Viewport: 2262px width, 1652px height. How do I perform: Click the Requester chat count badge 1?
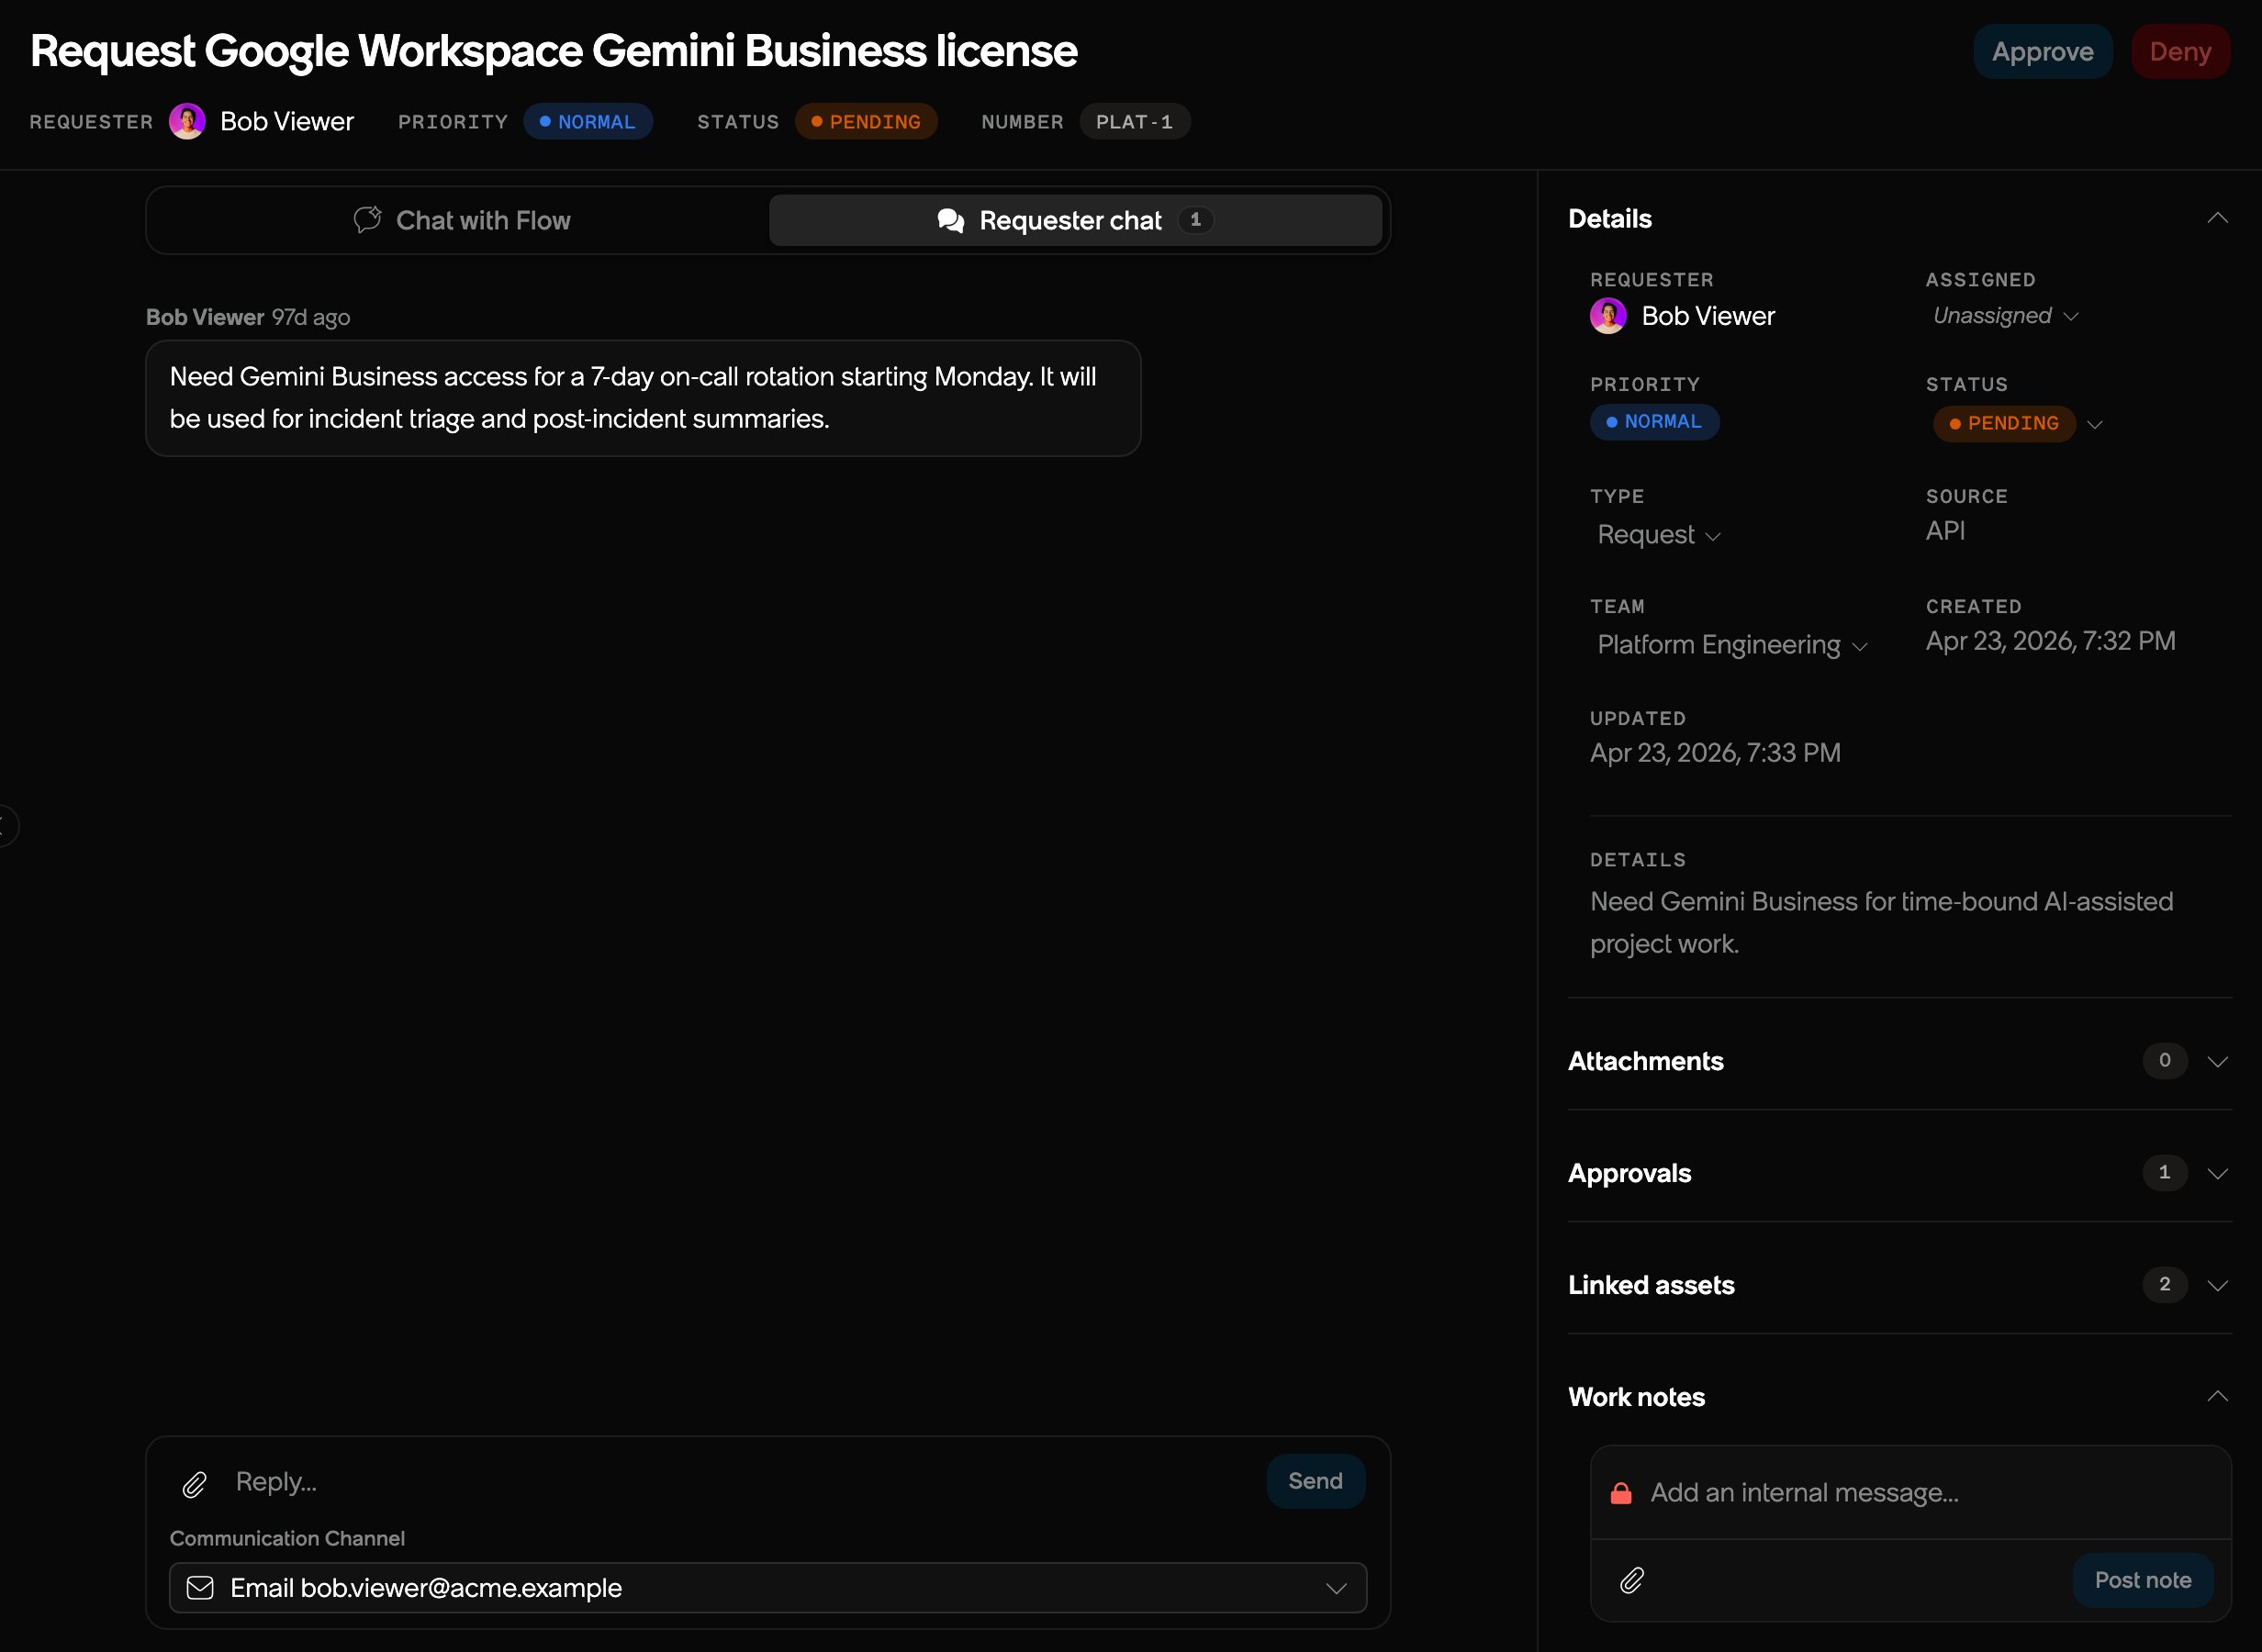pyautogui.click(x=1195, y=220)
